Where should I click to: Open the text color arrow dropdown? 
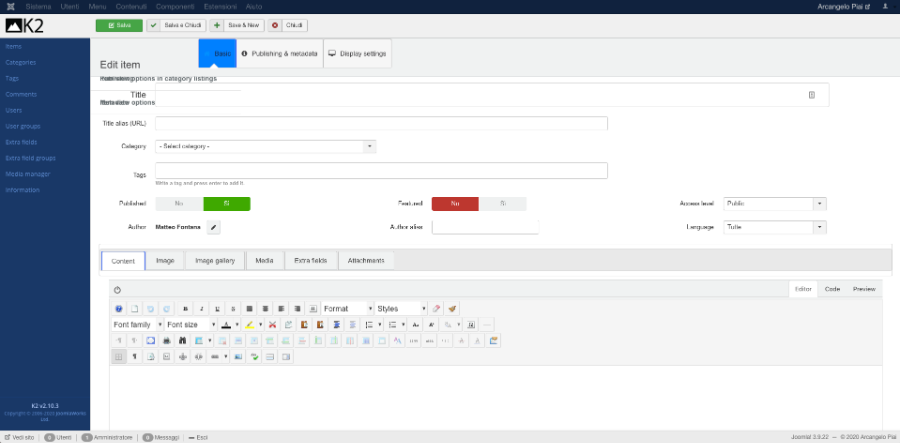pyautogui.click(x=237, y=324)
